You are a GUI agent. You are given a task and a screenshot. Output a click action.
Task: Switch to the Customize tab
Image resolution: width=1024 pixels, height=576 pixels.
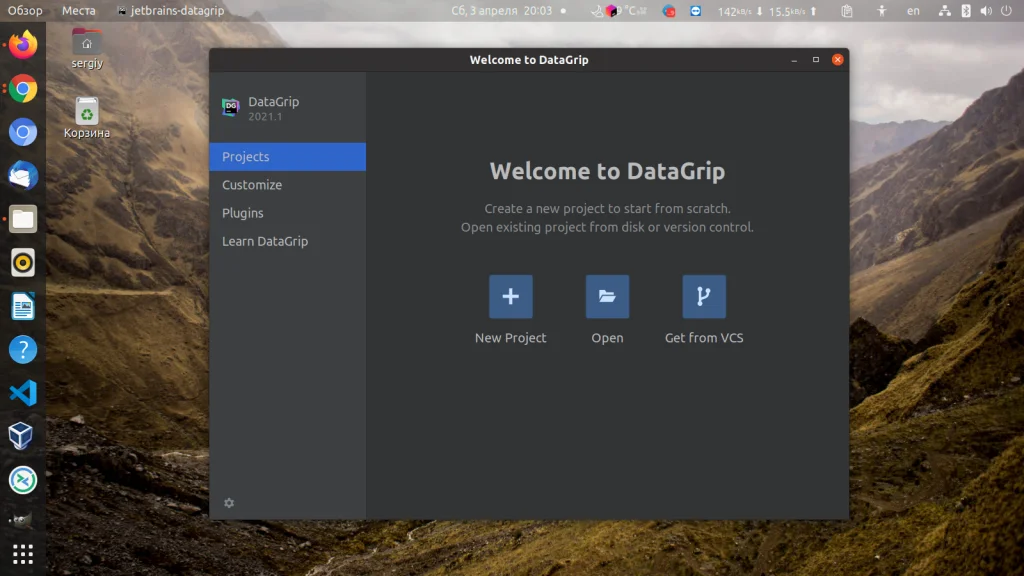[252, 184]
